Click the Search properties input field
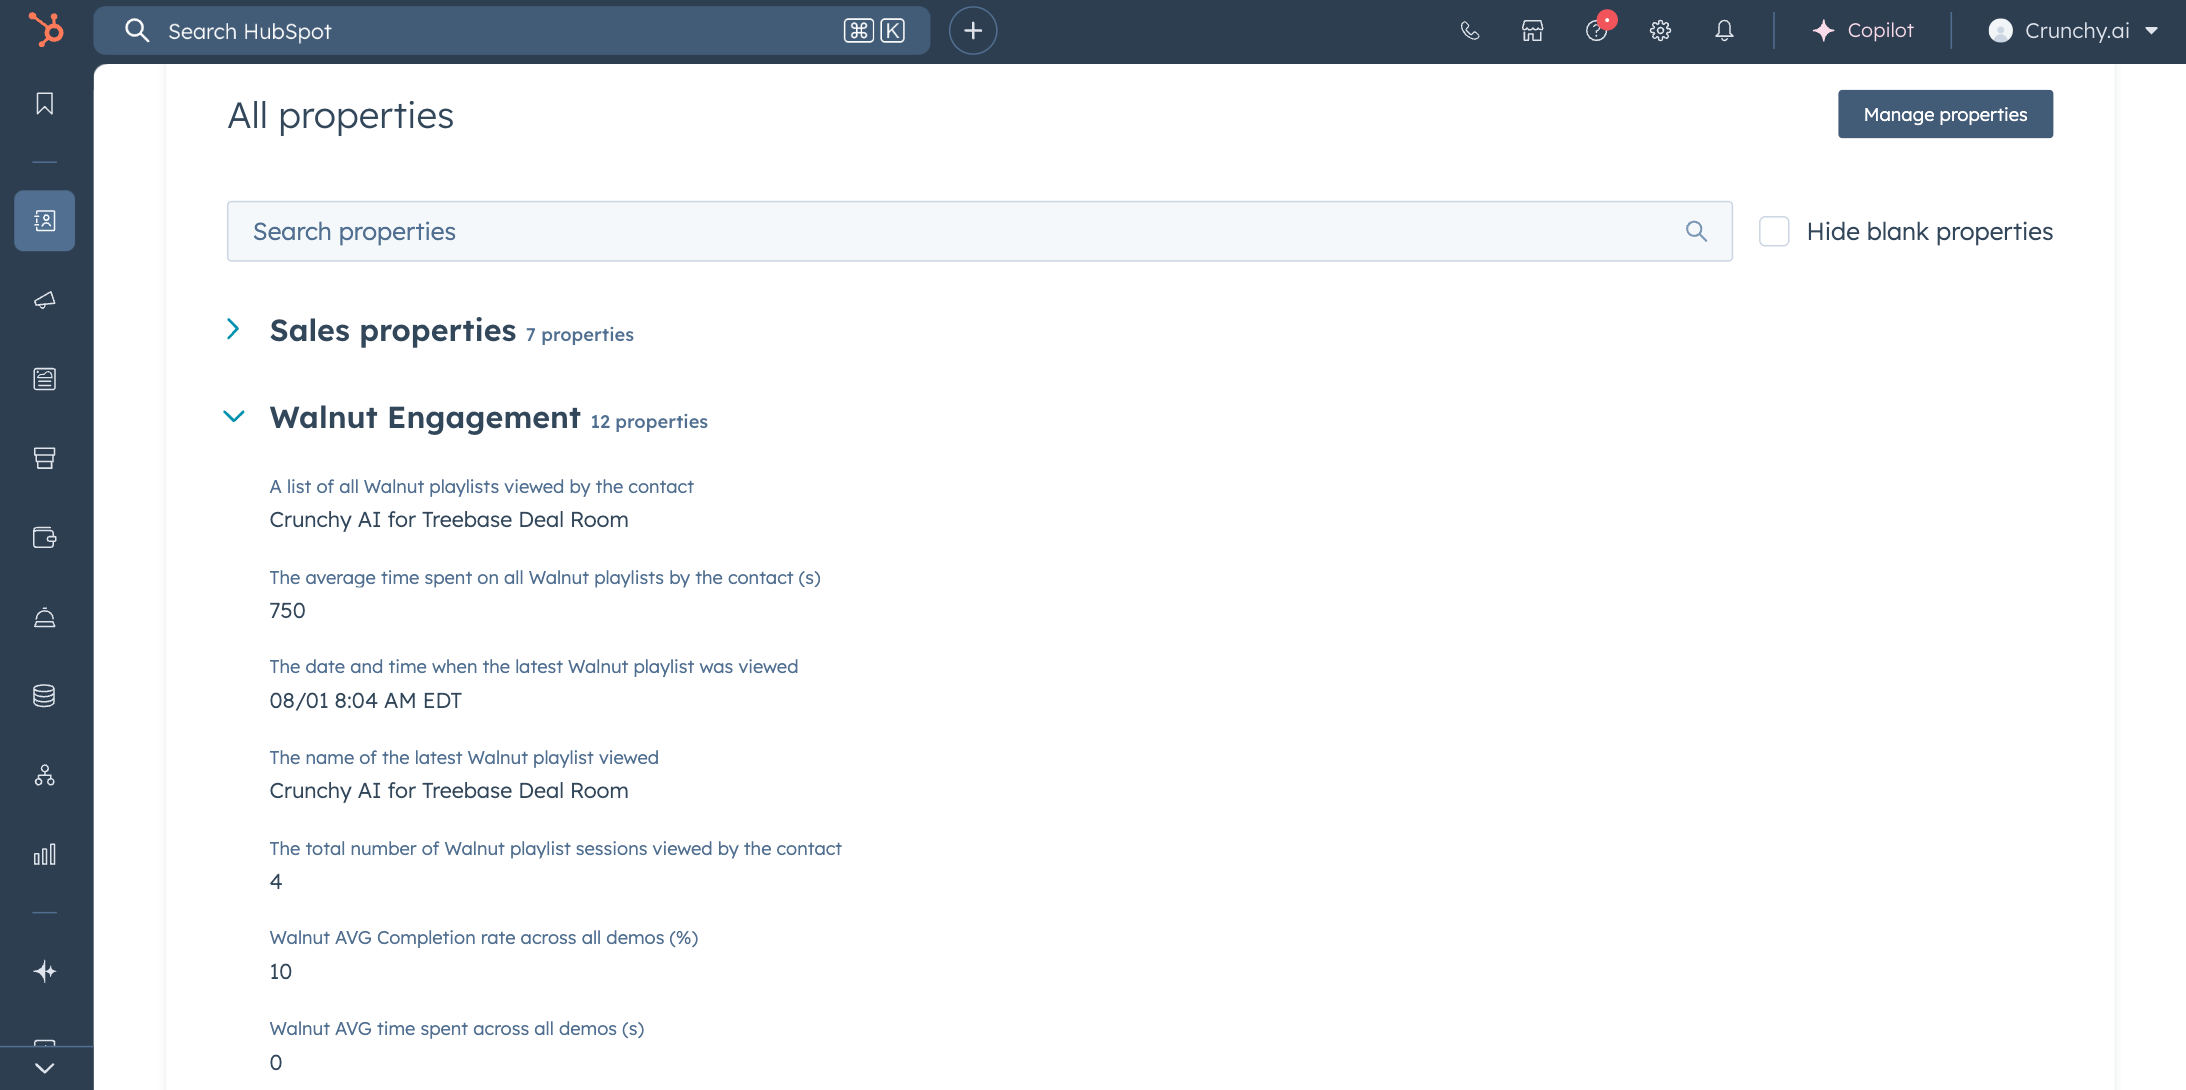 [x=900, y=231]
